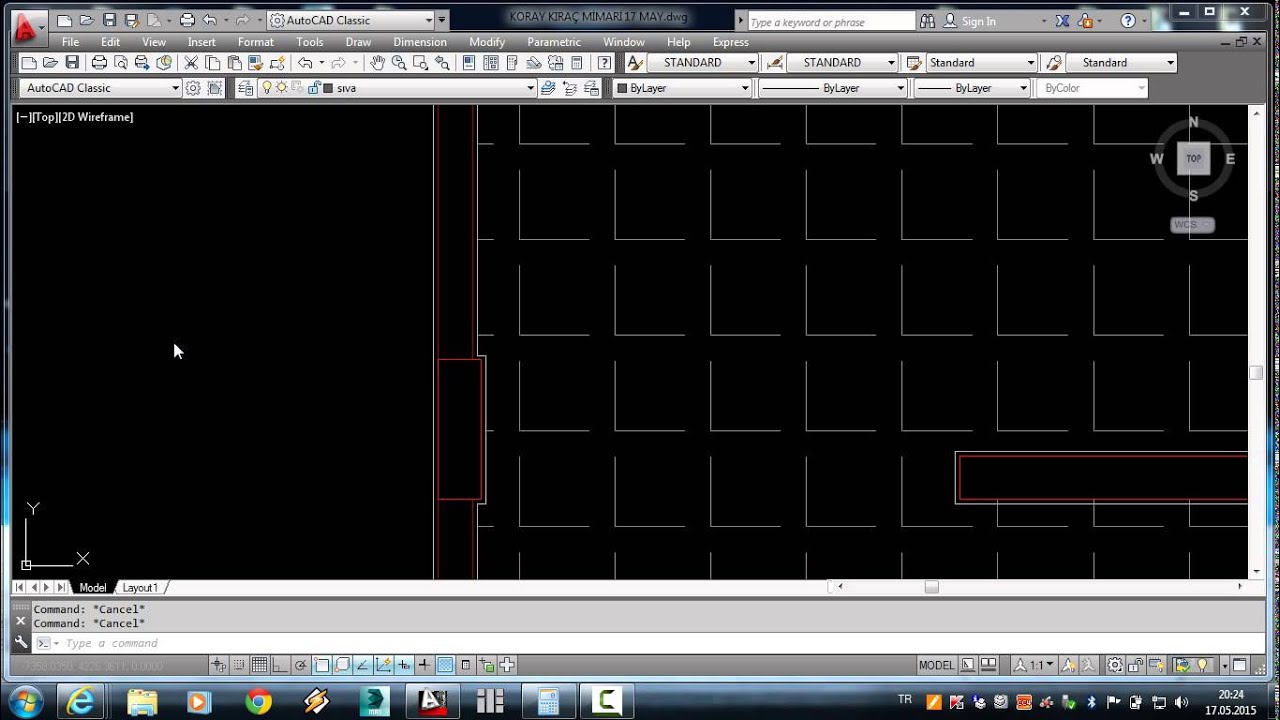The height and width of the screenshot is (720, 1280).
Task: Open the DesignCenter icon
Action: point(491,62)
